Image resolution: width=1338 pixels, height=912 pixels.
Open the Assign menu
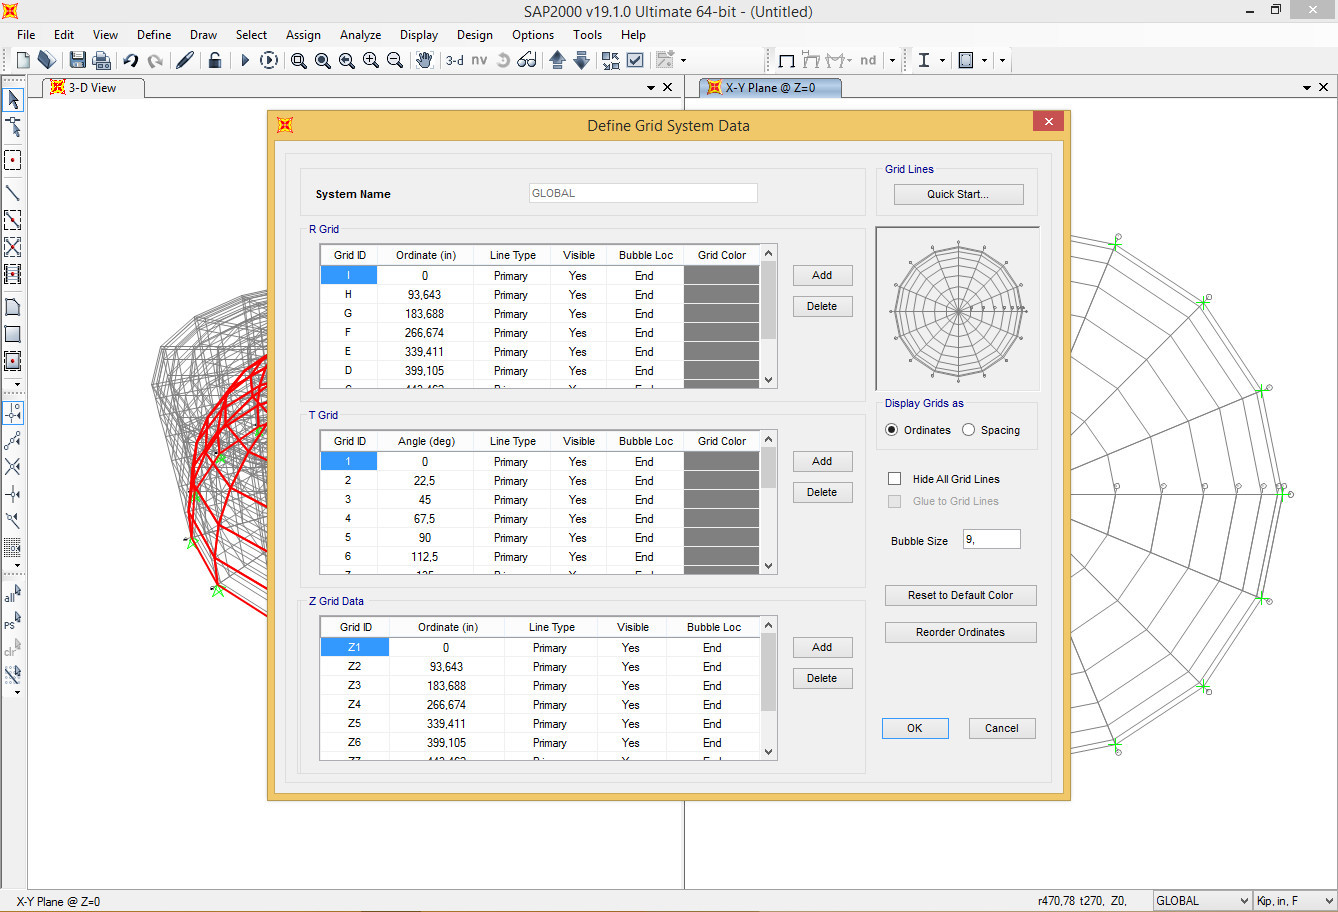click(x=303, y=34)
